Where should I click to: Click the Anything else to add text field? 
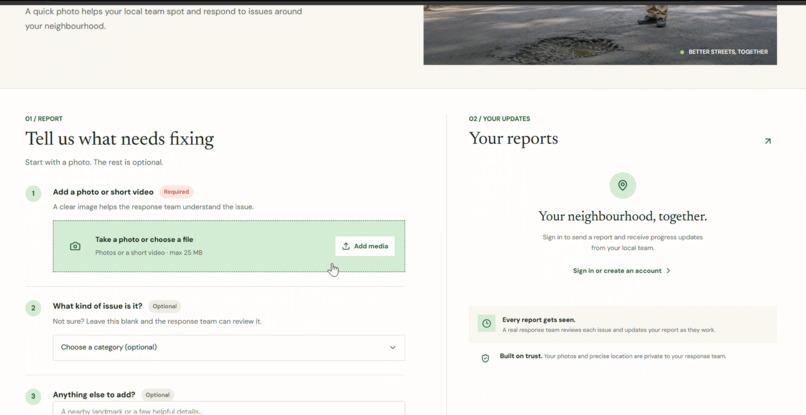click(229, 408)
